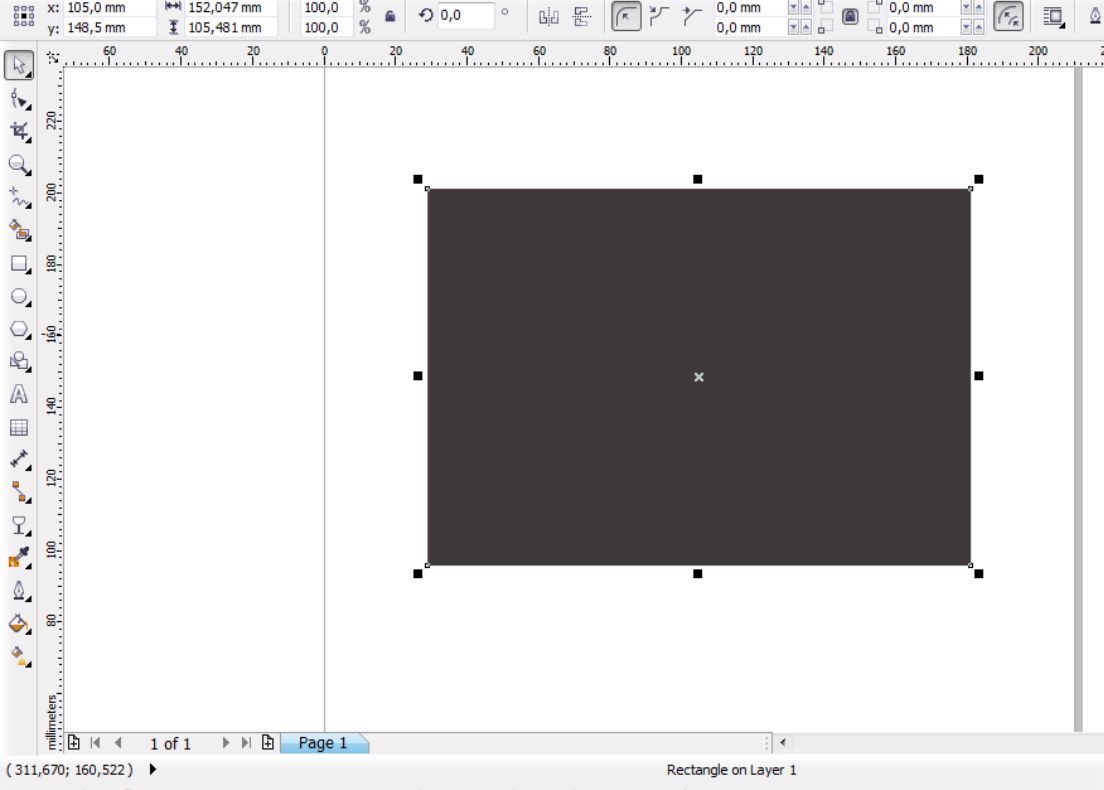The height and width of the screenshot is (790, 1104).
Task: Go to the previous page
Action: [118, 743]
